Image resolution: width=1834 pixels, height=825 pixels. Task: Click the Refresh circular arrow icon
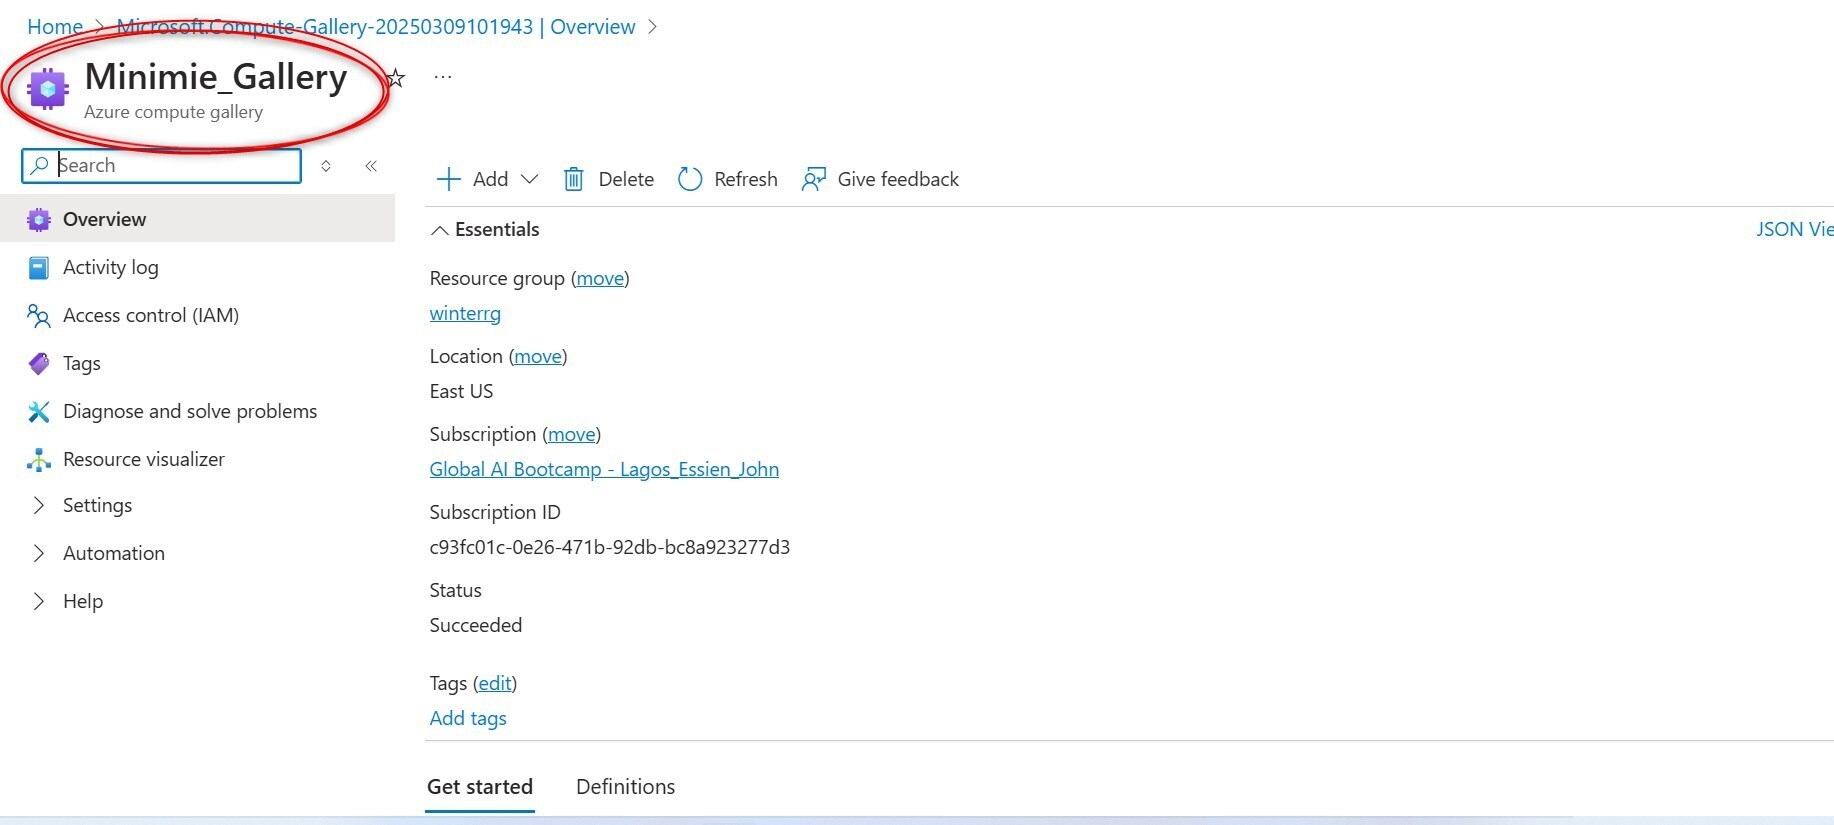coord(690,179)
